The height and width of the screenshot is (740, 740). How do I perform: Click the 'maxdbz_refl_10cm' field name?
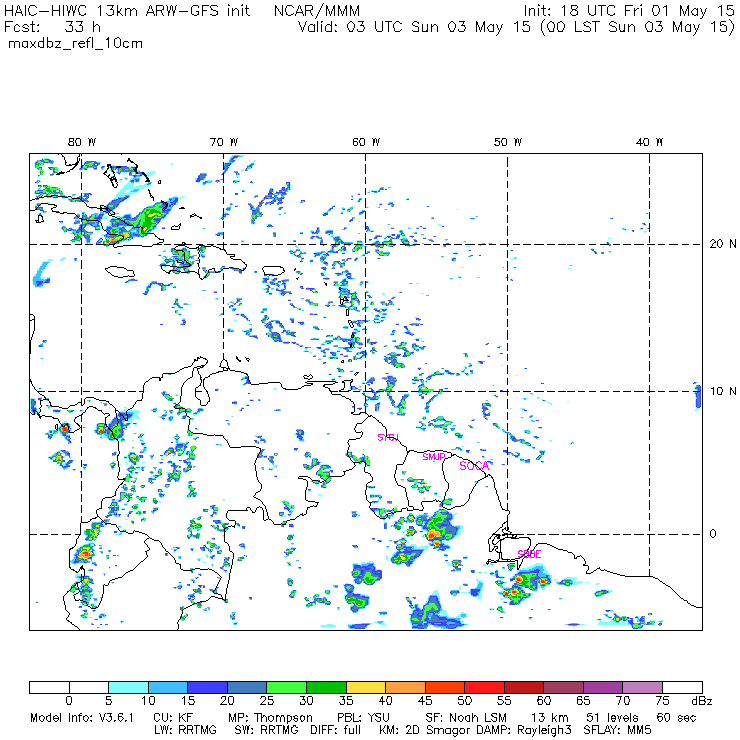(76, 44)
